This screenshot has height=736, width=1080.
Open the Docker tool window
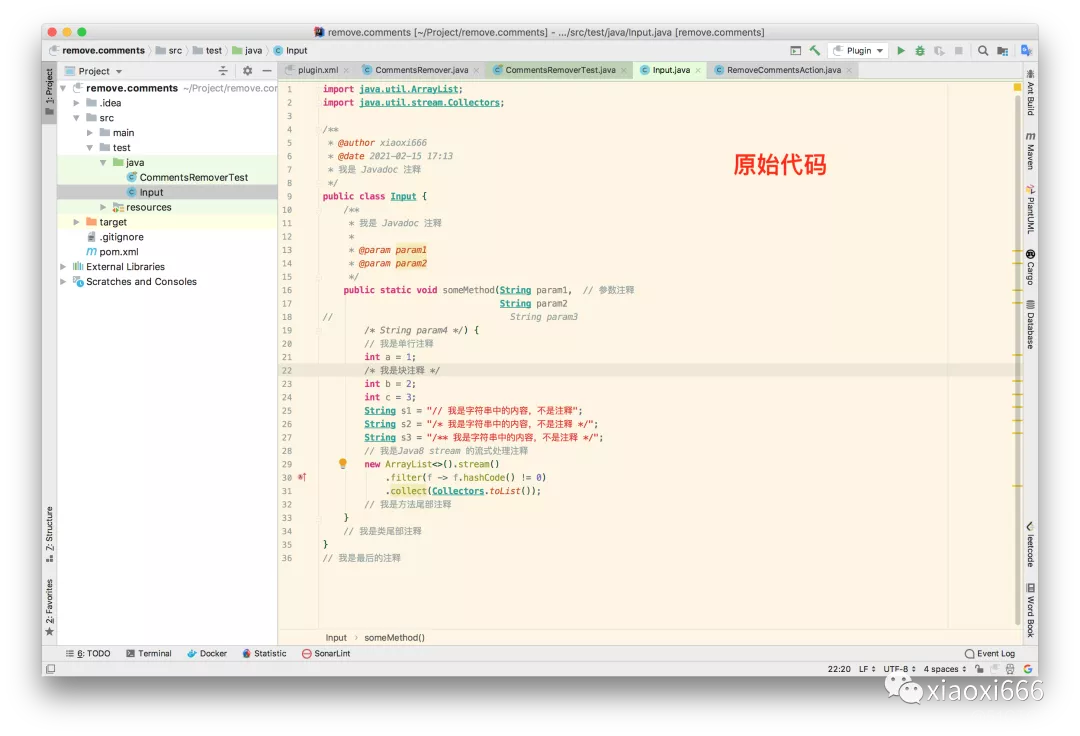(x=207, y=653)
